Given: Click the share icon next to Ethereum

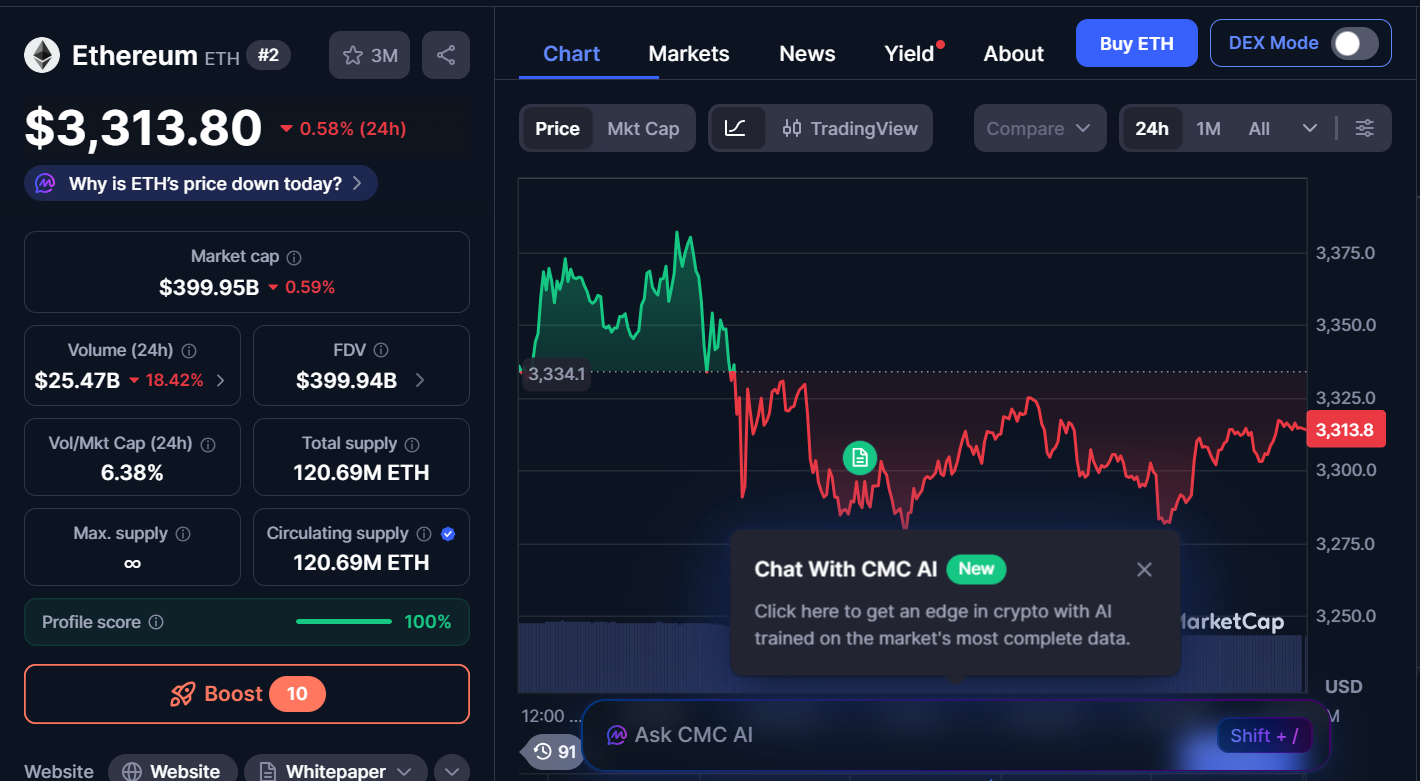Looking at the screenshot, I should [446, 55].
